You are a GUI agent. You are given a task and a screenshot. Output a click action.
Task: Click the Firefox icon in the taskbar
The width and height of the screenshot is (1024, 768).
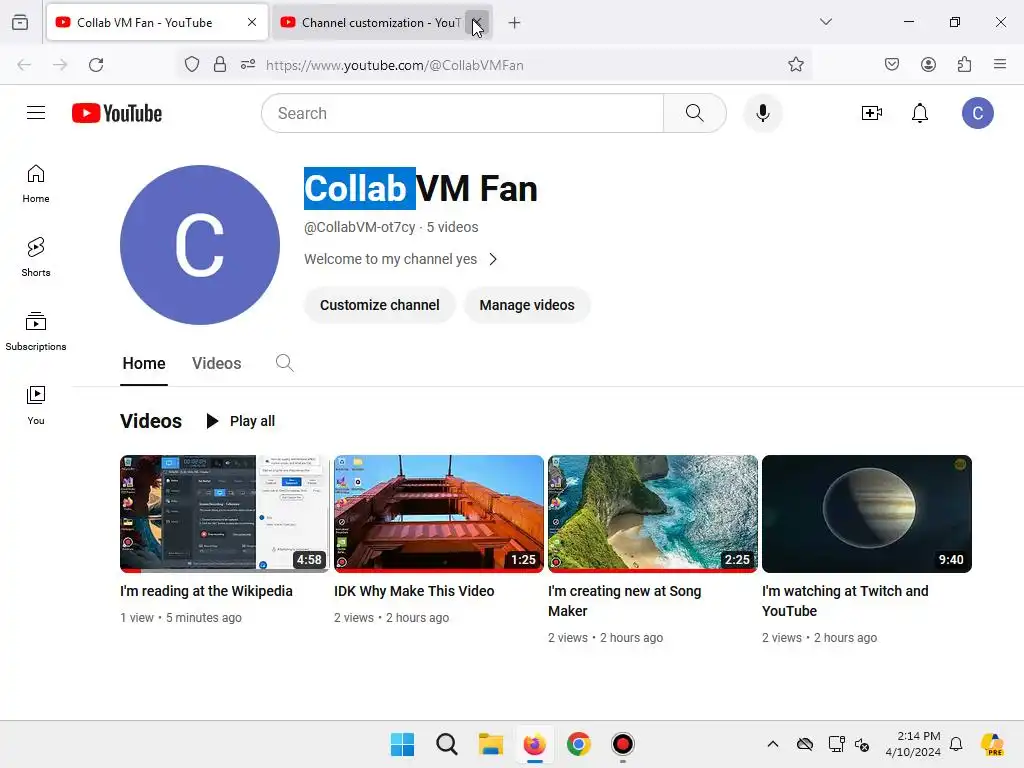535,744
